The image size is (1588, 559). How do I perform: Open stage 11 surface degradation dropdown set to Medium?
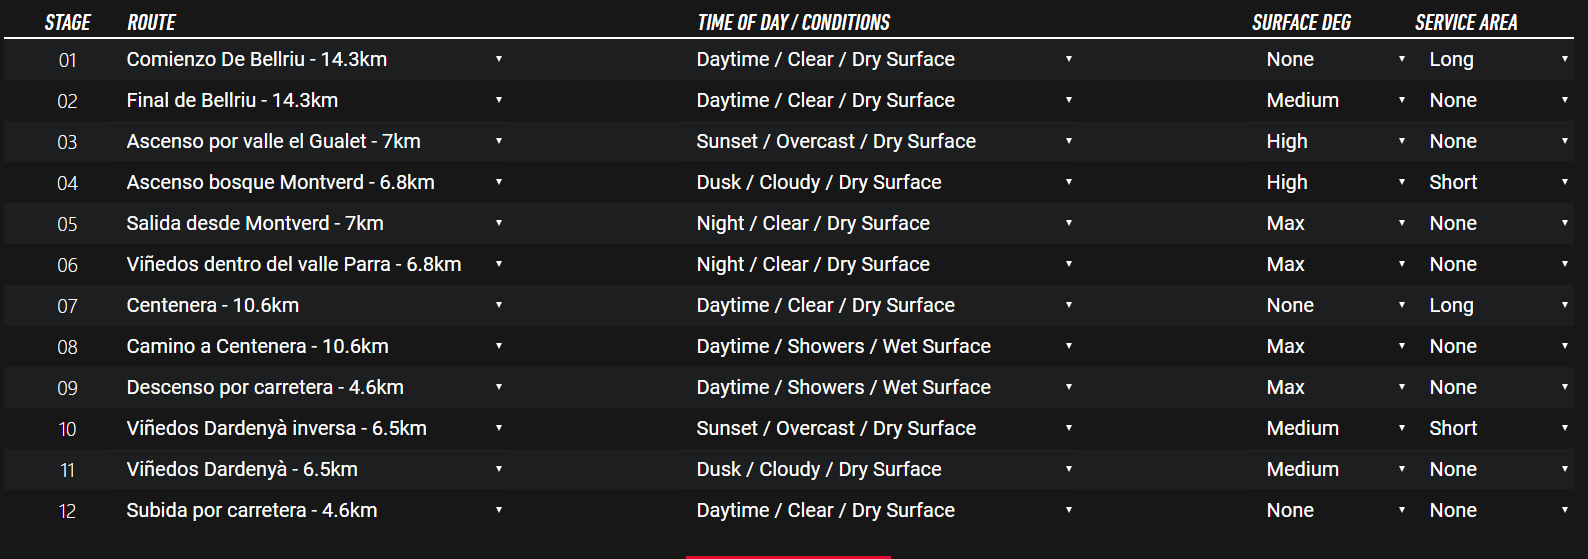tap(1336, 469)
